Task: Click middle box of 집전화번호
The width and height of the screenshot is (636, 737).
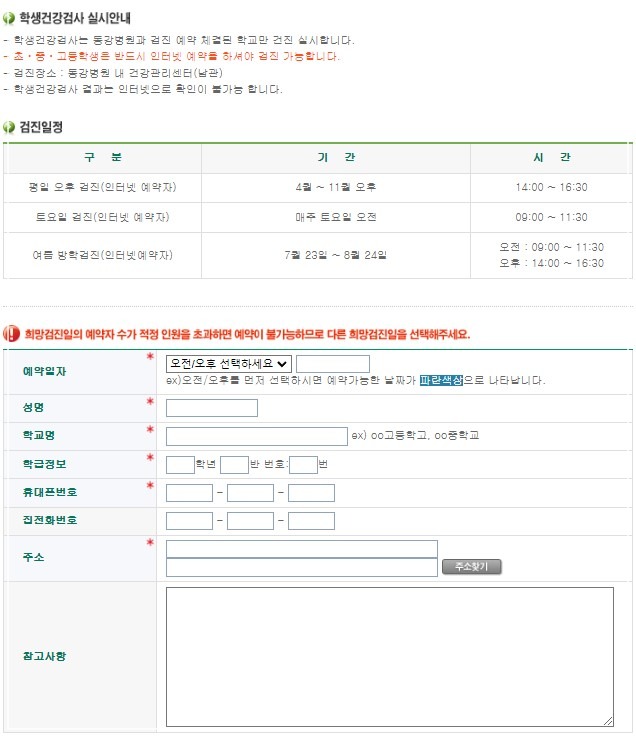Action: pyautogui.click(x=250, y=521)
